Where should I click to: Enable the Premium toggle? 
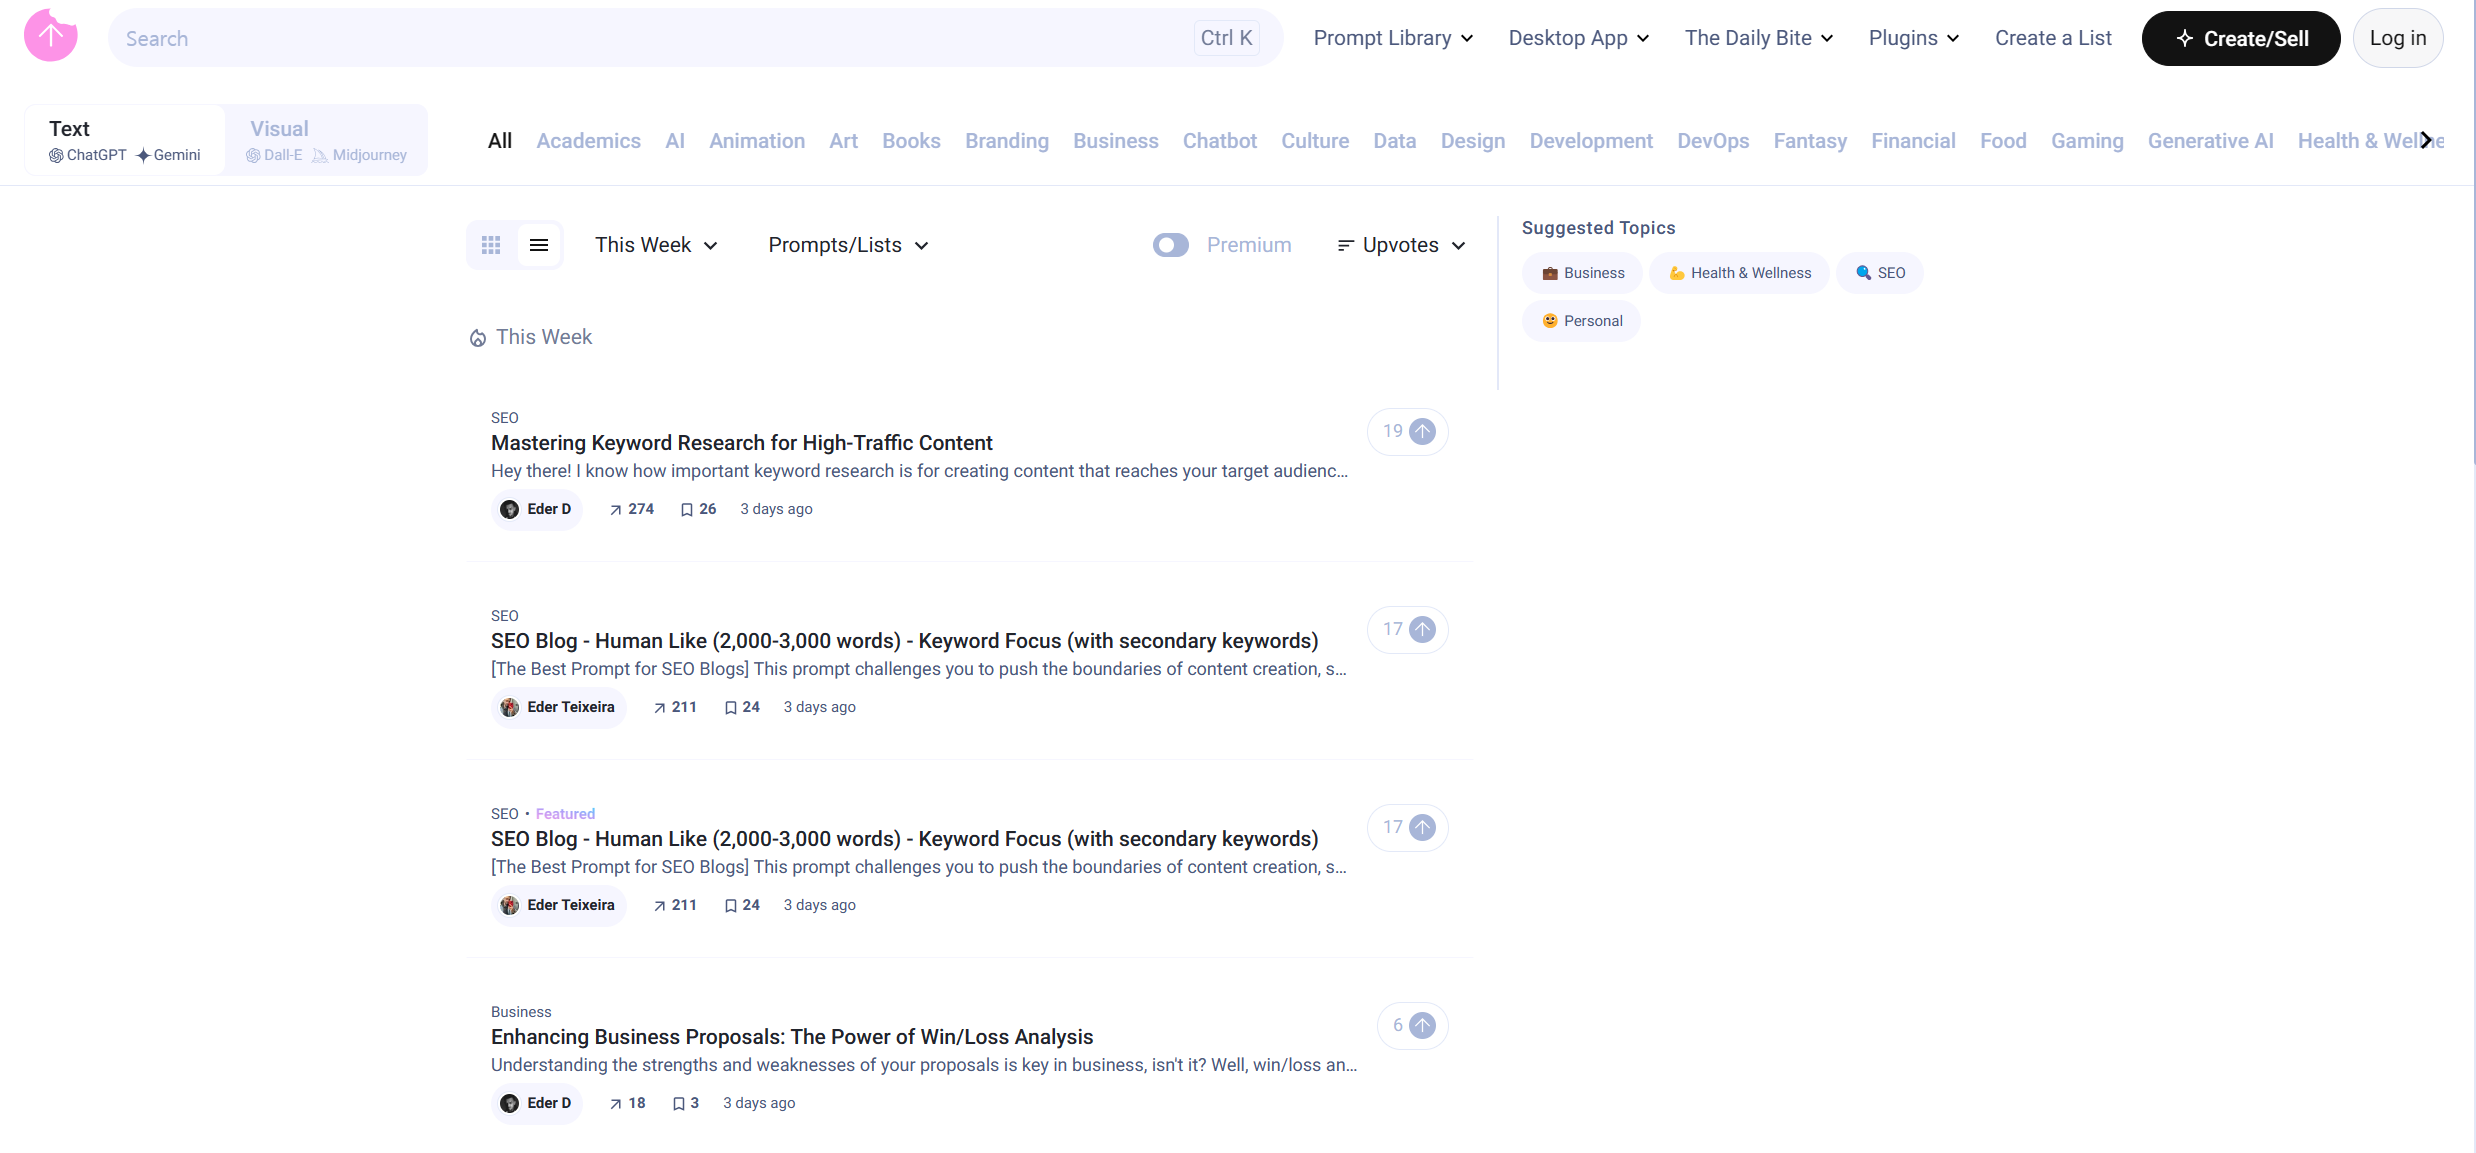1170,245
